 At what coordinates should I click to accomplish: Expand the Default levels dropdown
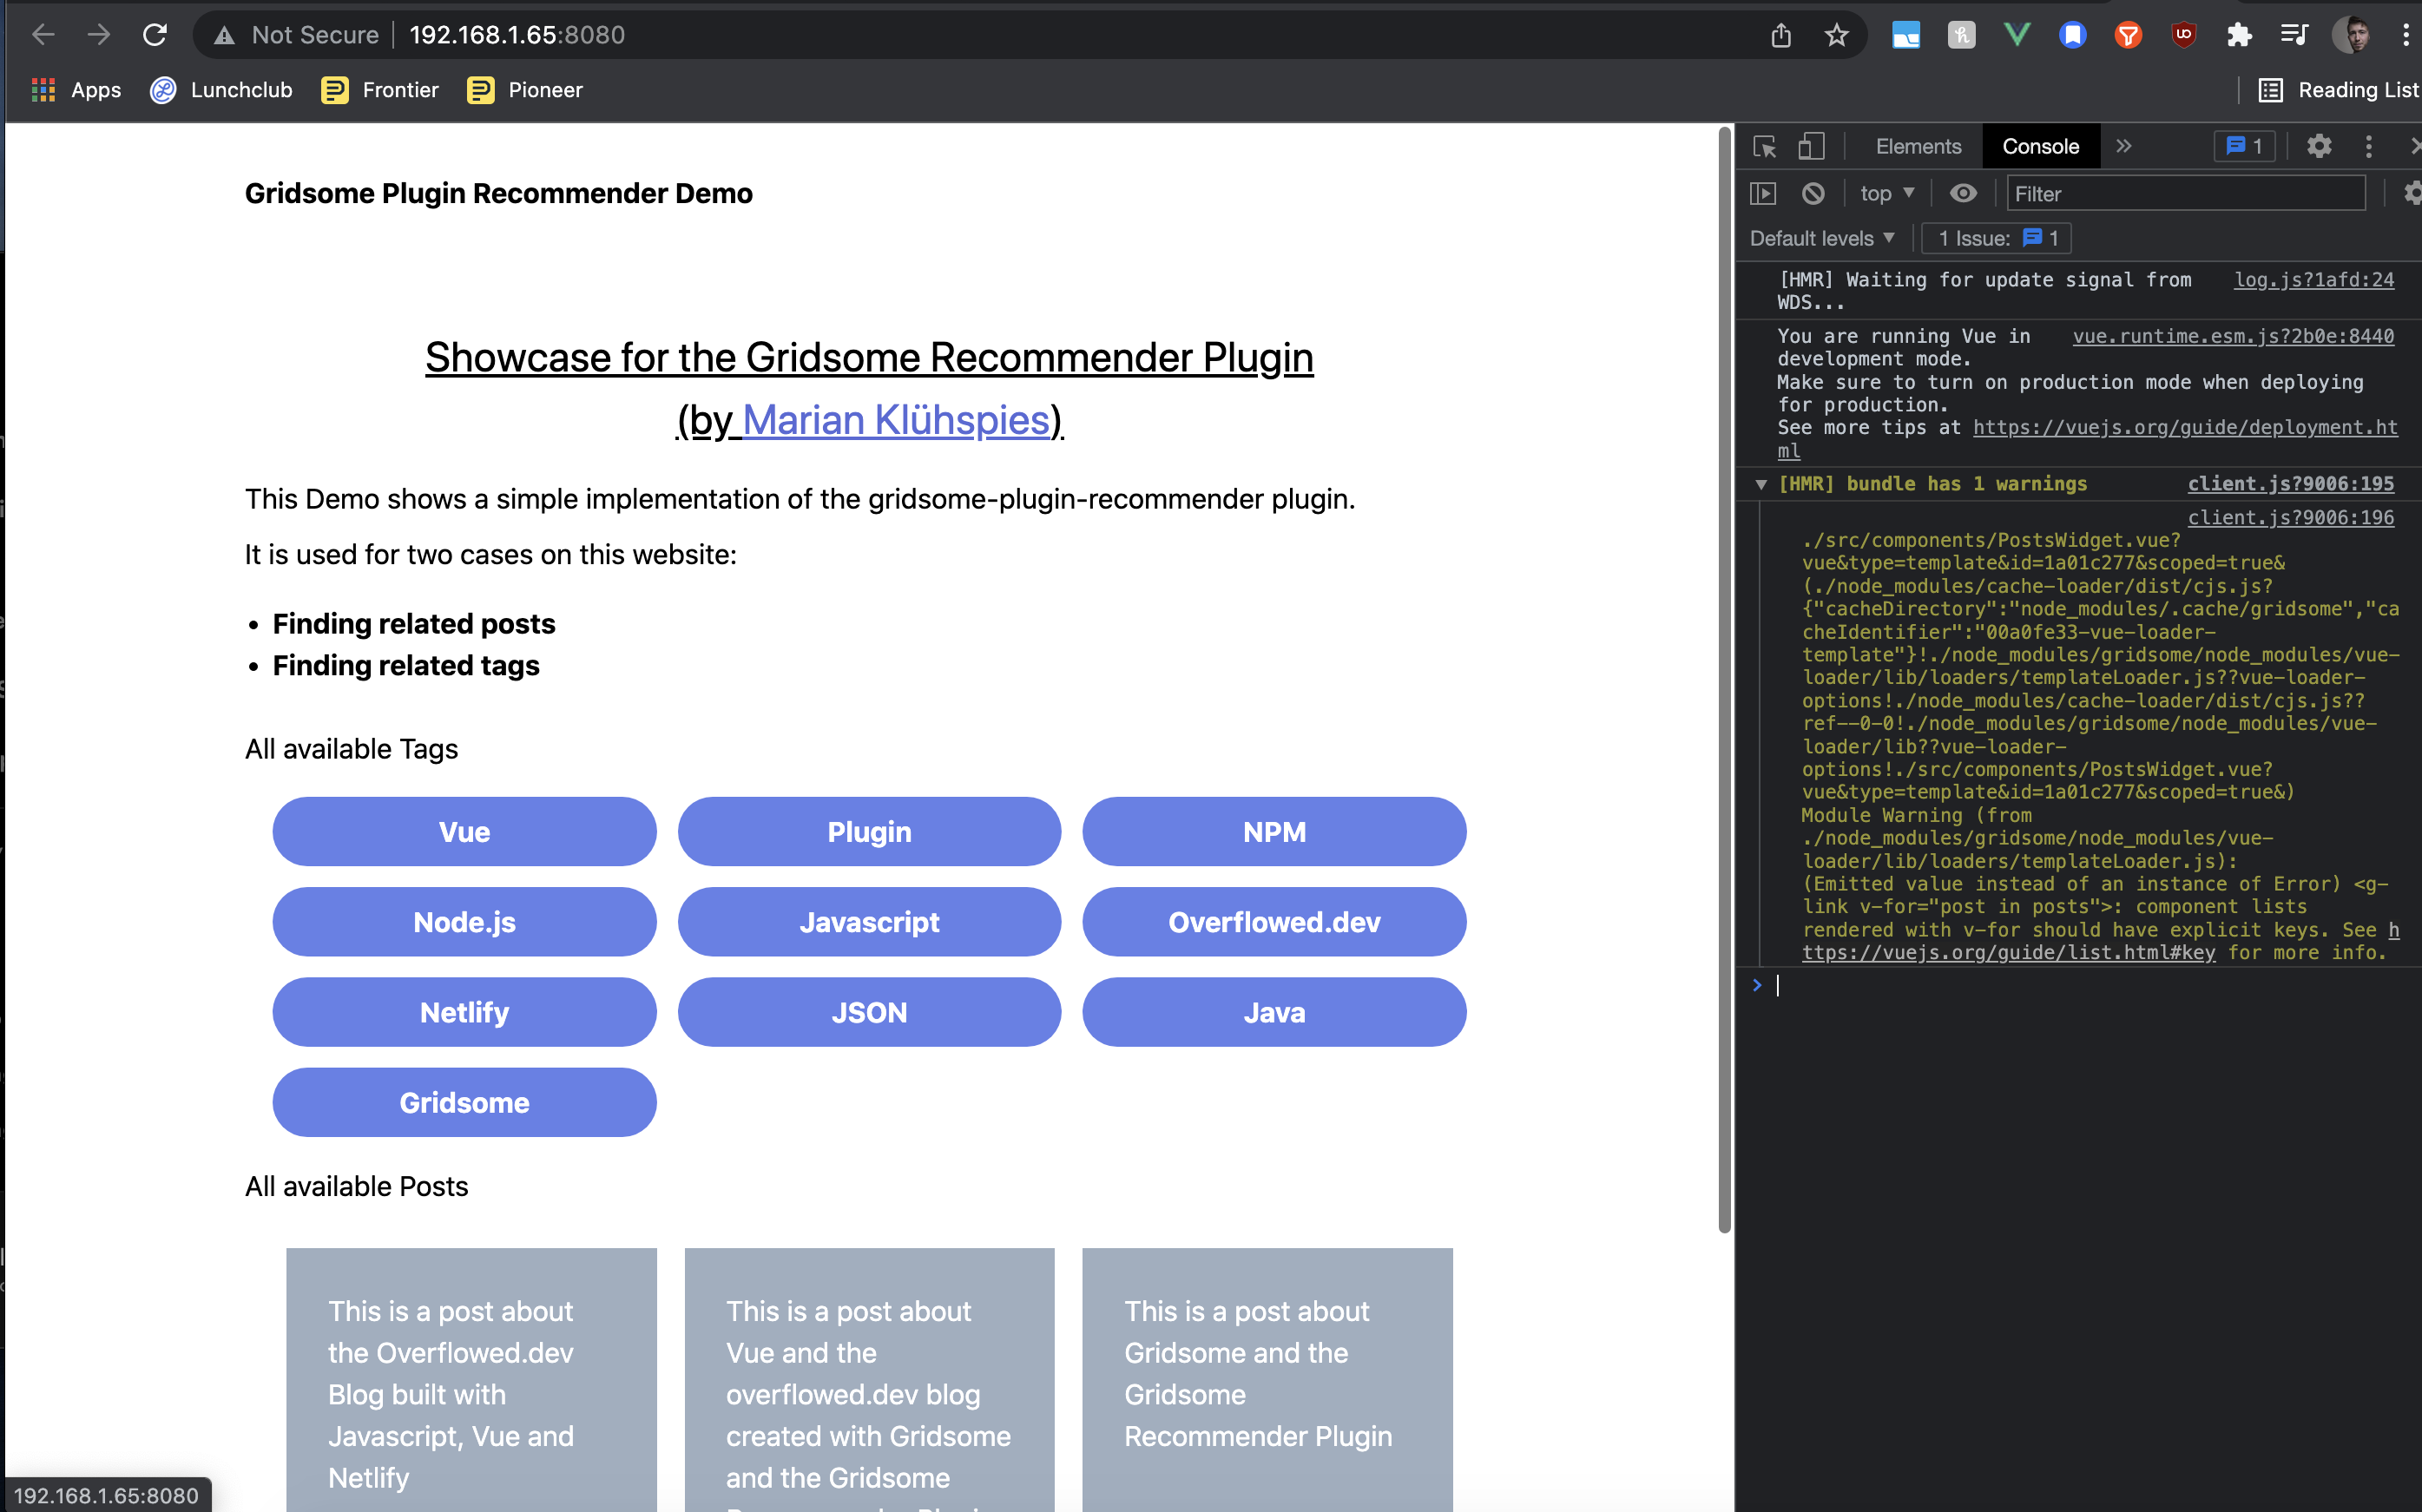[x=1821, y=238]
